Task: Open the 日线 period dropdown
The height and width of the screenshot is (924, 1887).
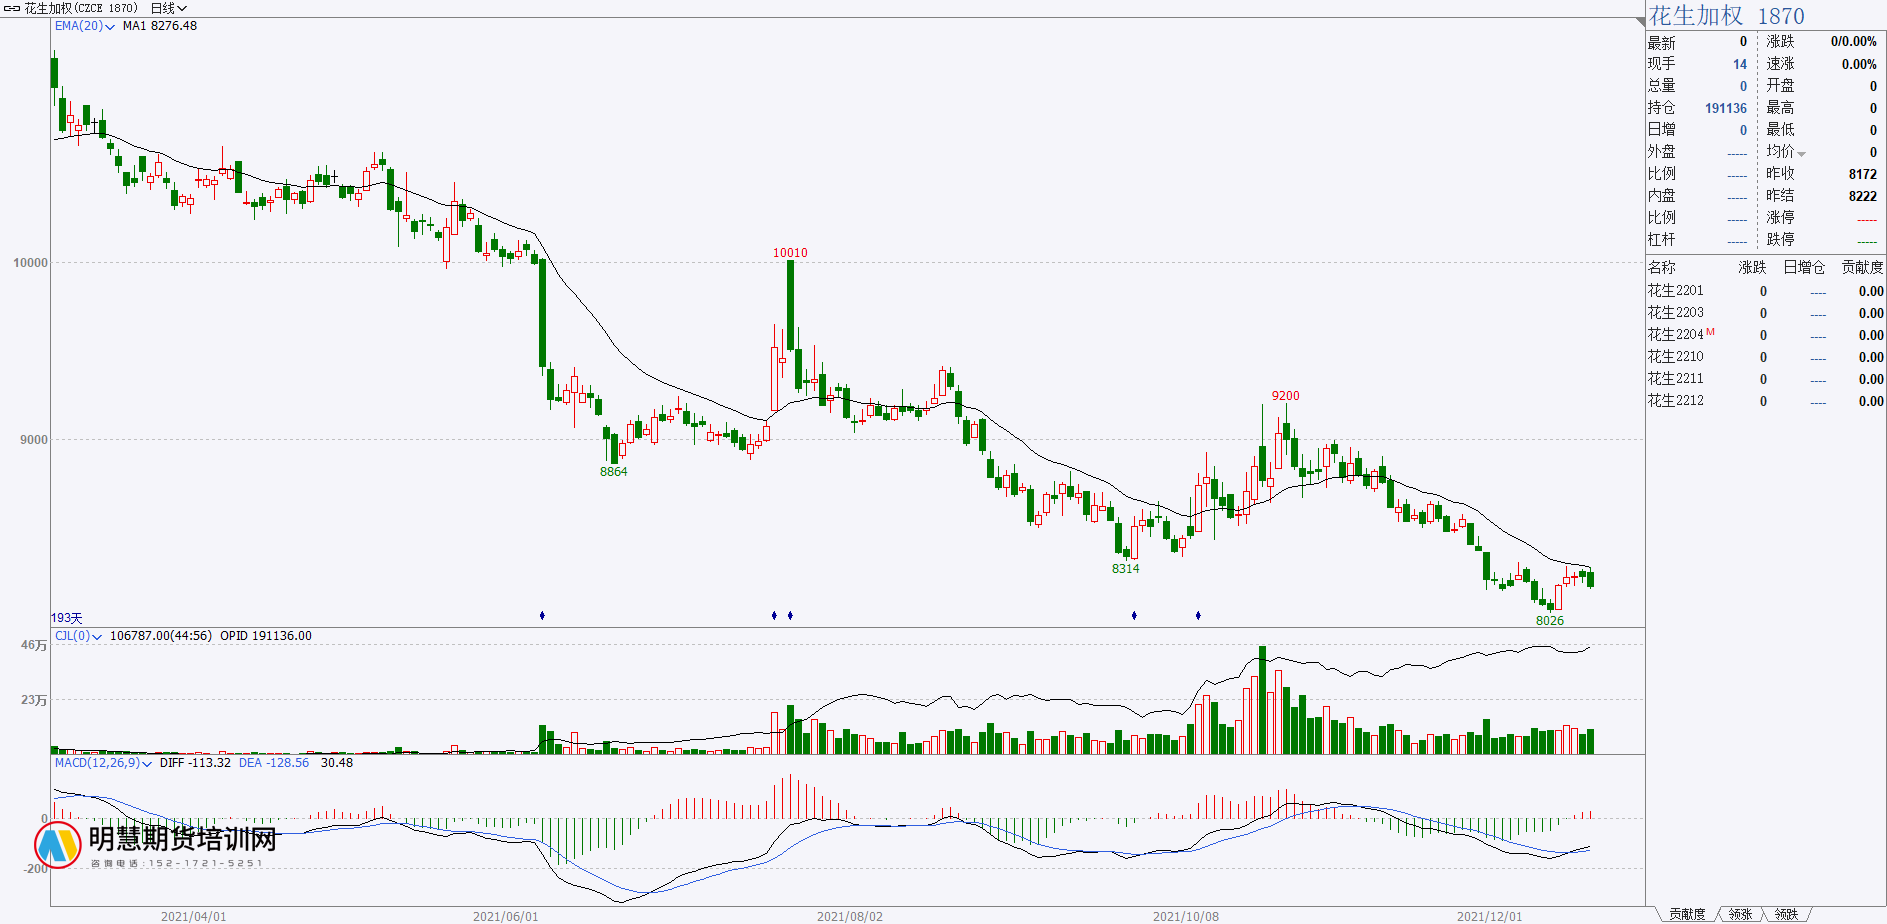Action: [x=169, y=8]
